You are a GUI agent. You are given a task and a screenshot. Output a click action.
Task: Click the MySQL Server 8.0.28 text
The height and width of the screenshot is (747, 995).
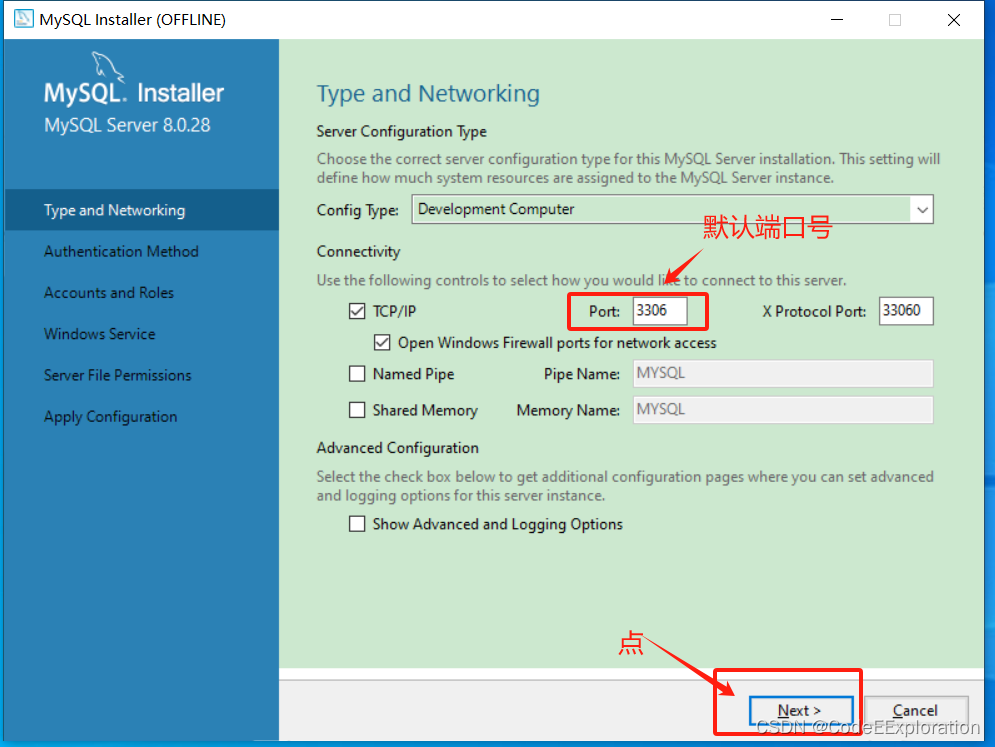point(127,125)
